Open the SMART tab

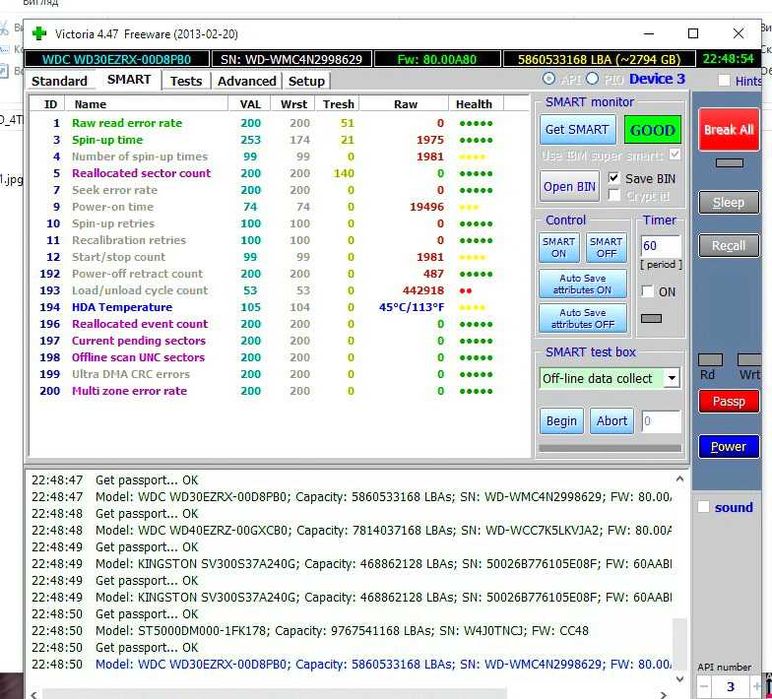point(129,80)
